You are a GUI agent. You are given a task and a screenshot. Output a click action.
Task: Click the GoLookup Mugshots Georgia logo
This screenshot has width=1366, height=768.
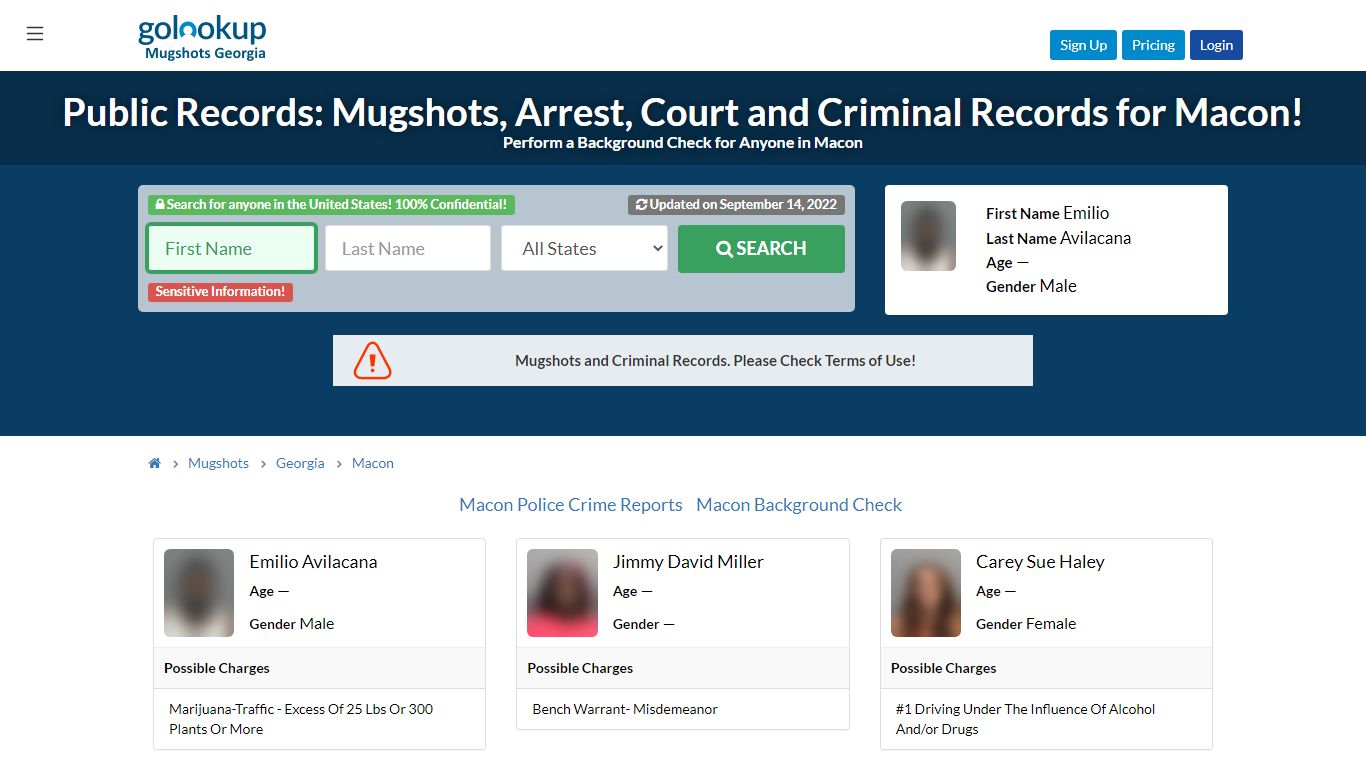(202, 39)
